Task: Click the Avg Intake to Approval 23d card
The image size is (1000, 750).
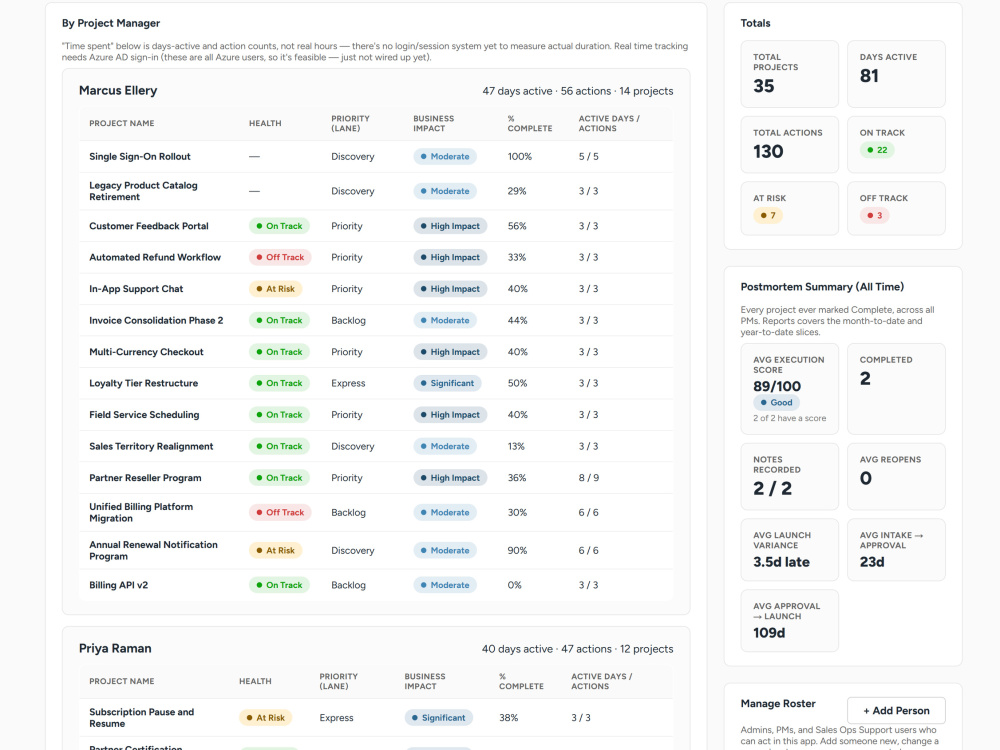Action: pyautogui.click(x=896, y=550)
